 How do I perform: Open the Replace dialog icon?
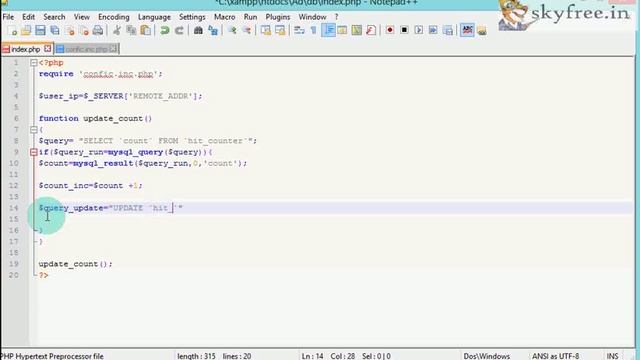pyautogui.click(x=213, y=31)
